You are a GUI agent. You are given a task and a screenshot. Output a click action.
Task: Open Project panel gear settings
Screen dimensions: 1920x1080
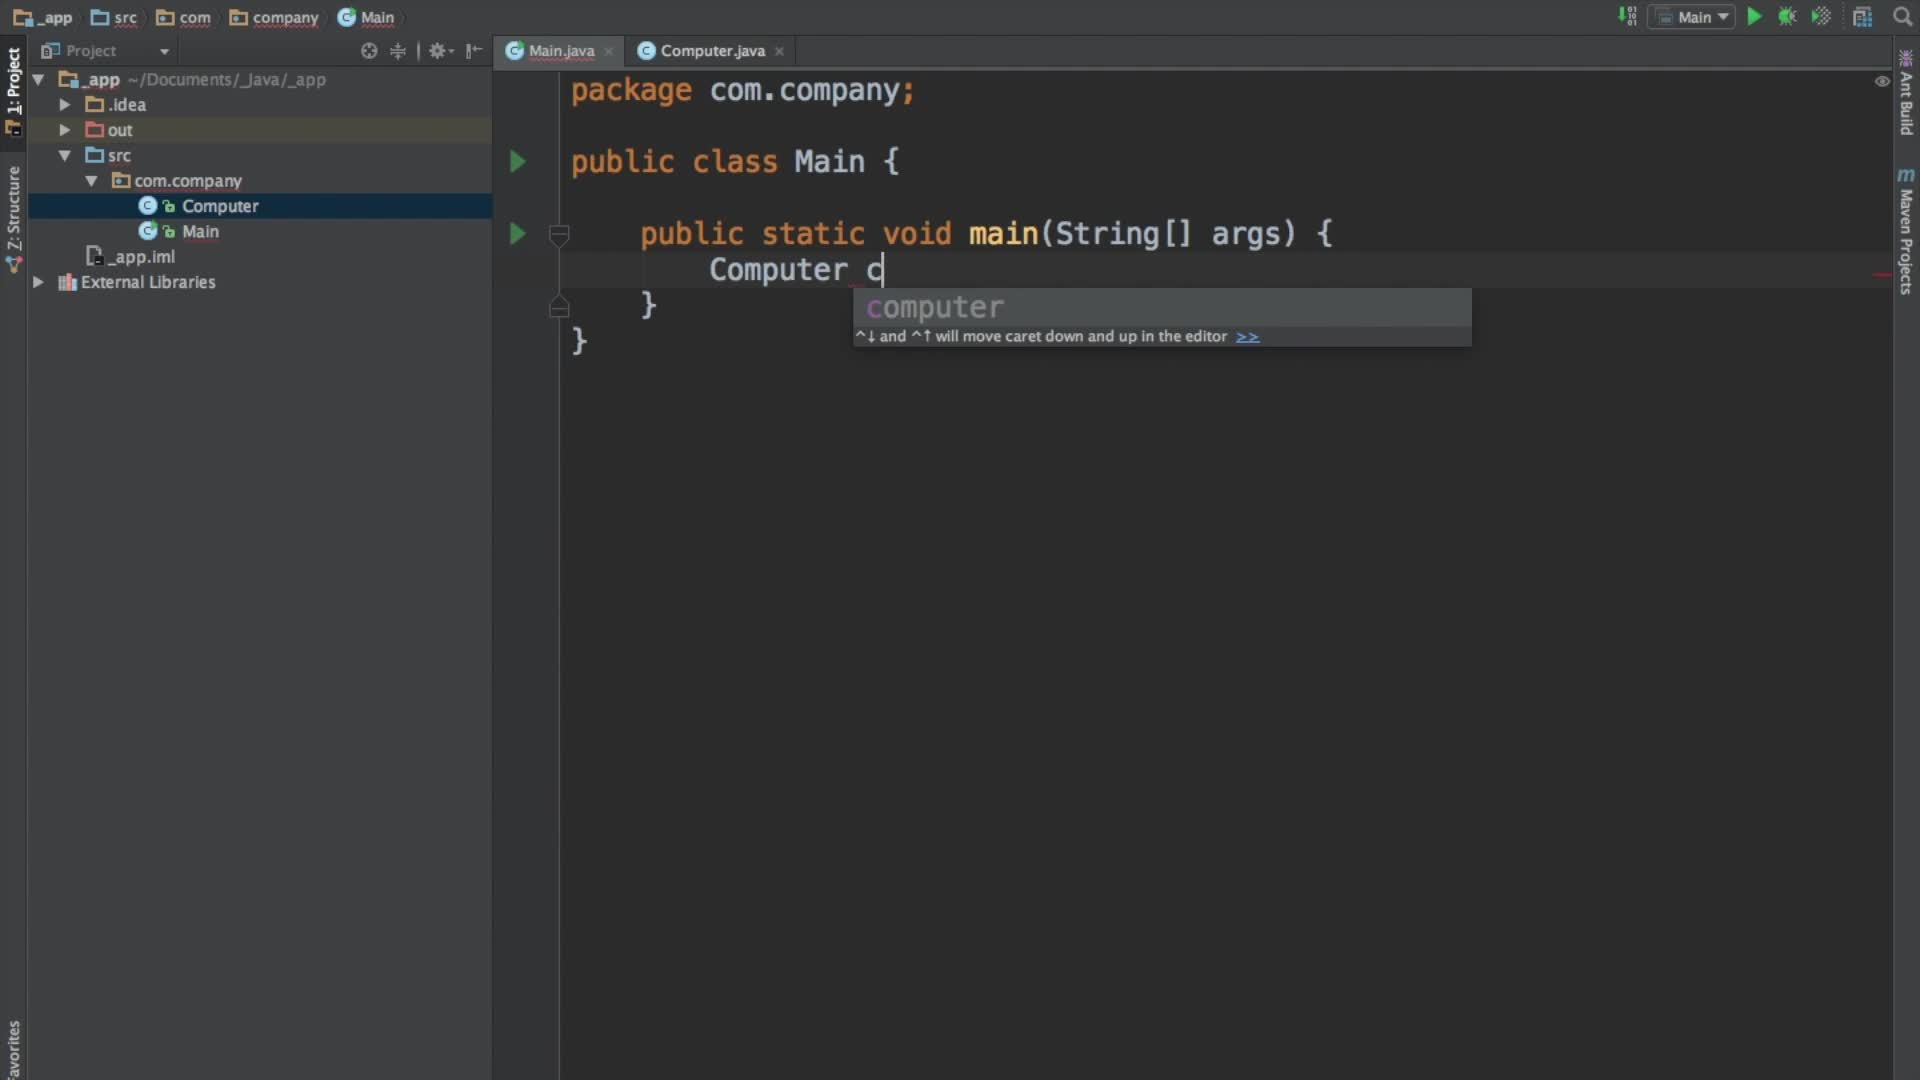point(440,51)
